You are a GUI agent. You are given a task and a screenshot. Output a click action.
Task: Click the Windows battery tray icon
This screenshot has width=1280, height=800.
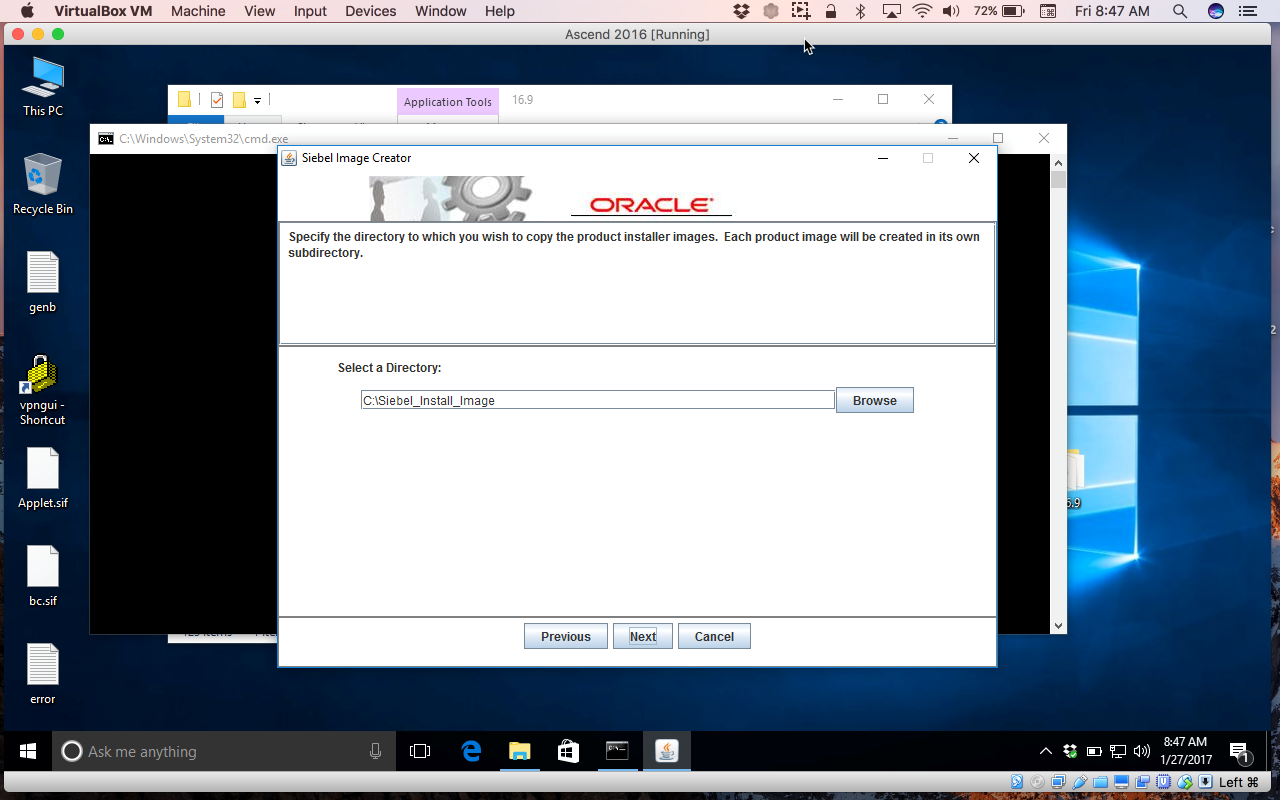click(x=1094, y=751)
